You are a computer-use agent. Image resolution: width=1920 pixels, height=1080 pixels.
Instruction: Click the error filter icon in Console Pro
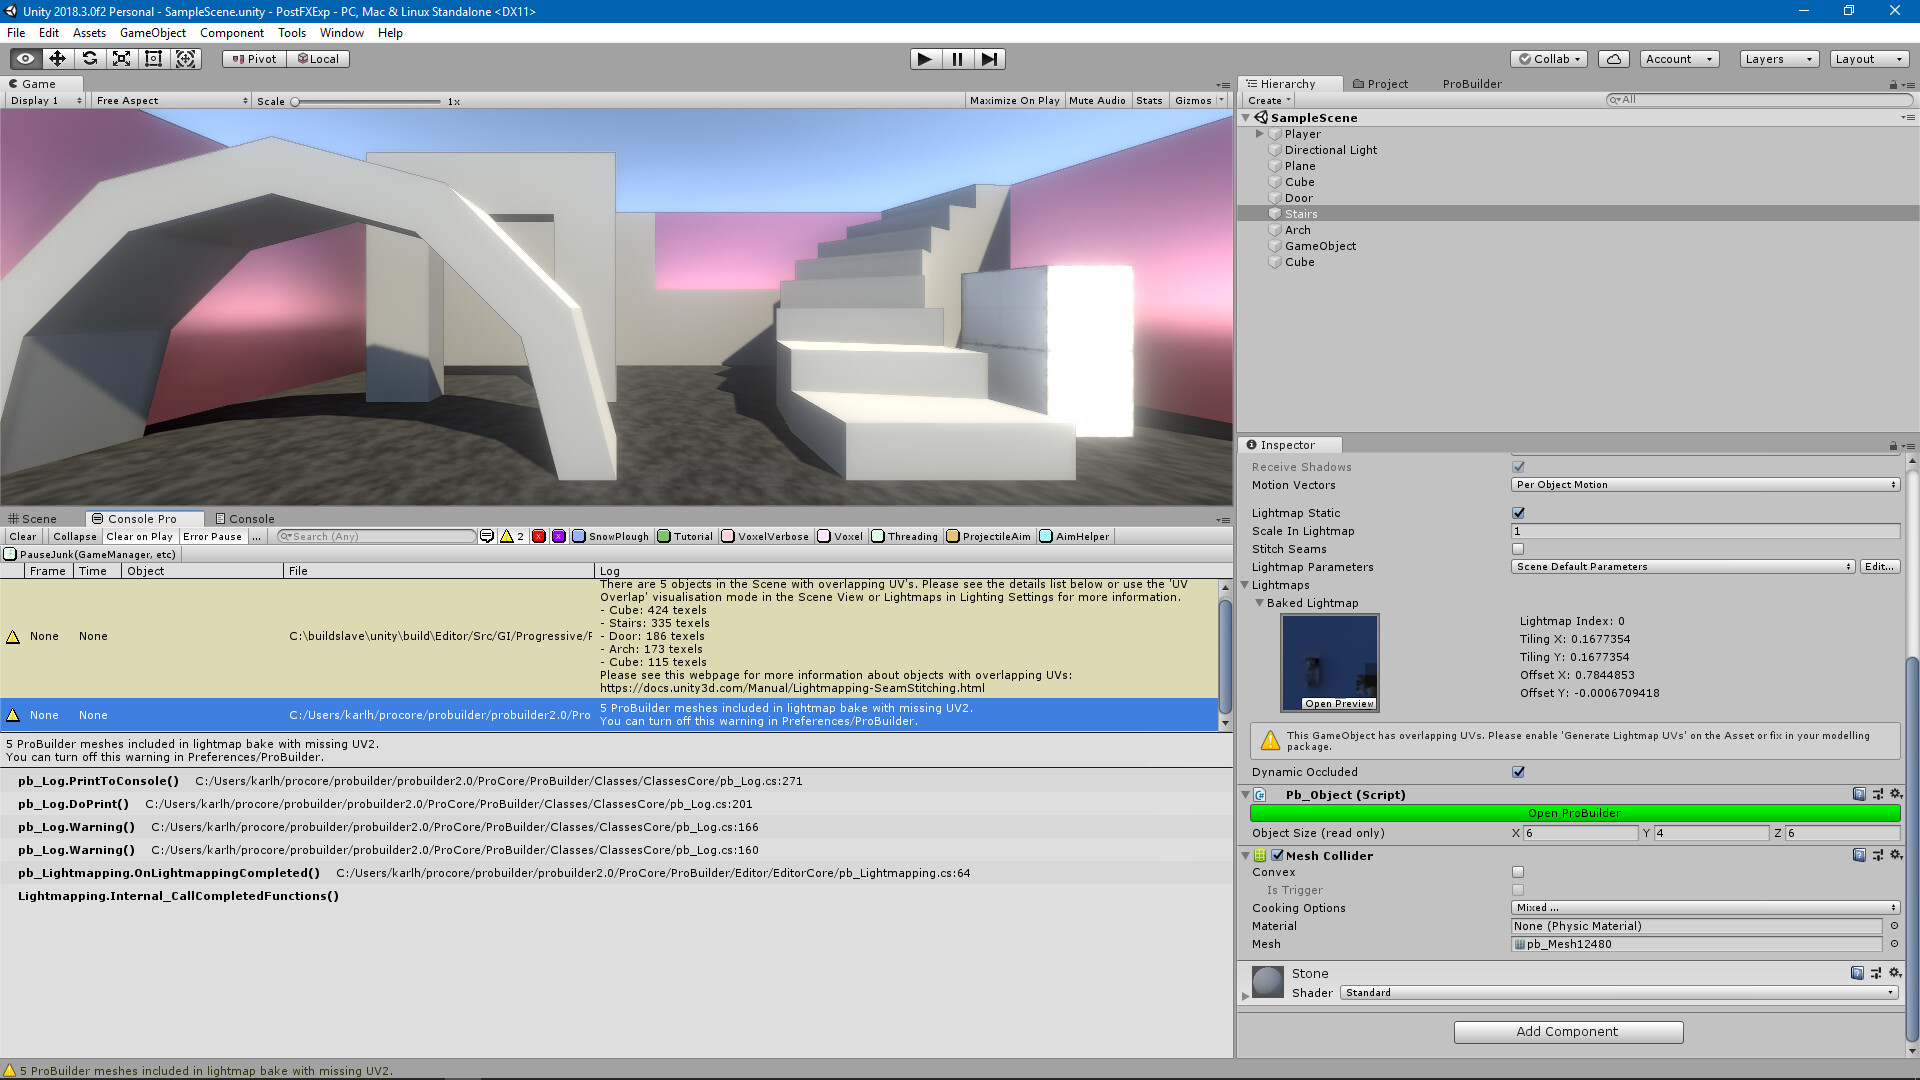pos(539,536)
